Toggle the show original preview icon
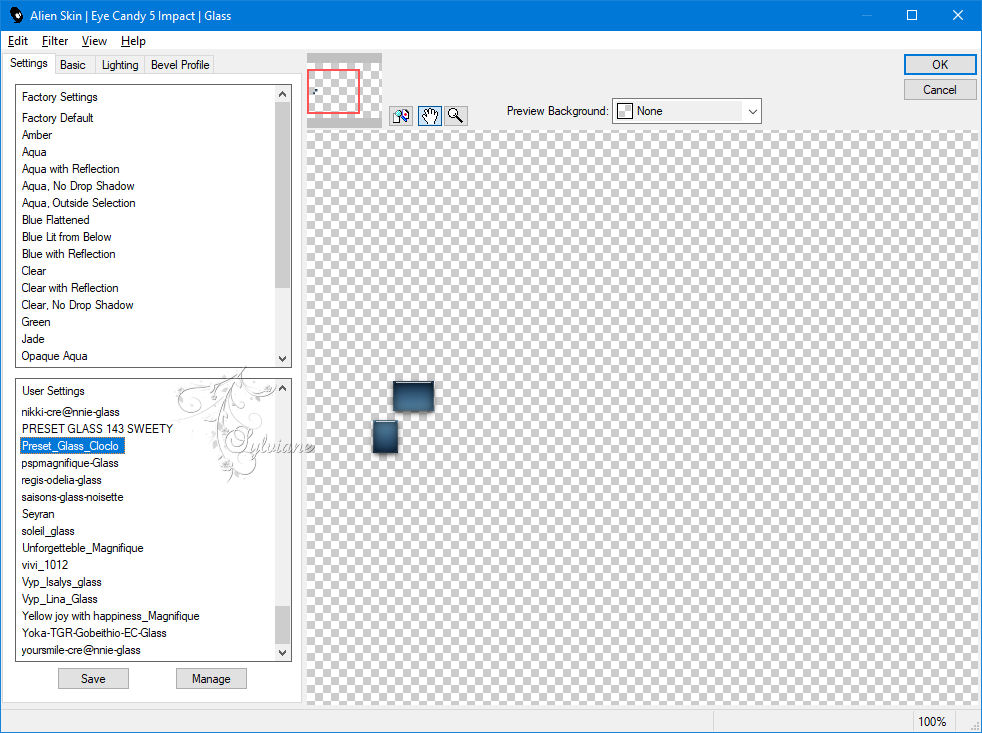Image resolution: width=982 pixels, height=733 pixels. tap(401, 116)
